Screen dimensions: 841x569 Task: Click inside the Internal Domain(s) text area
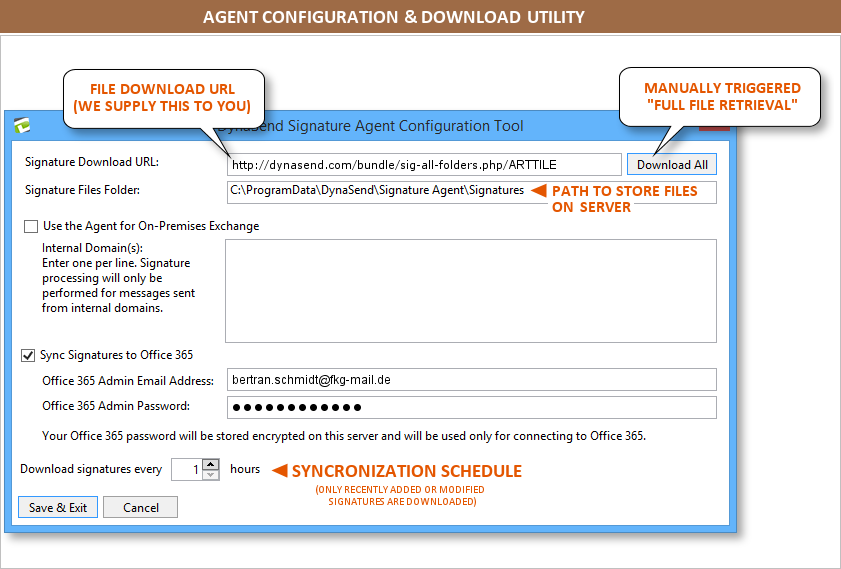[471, 291]
